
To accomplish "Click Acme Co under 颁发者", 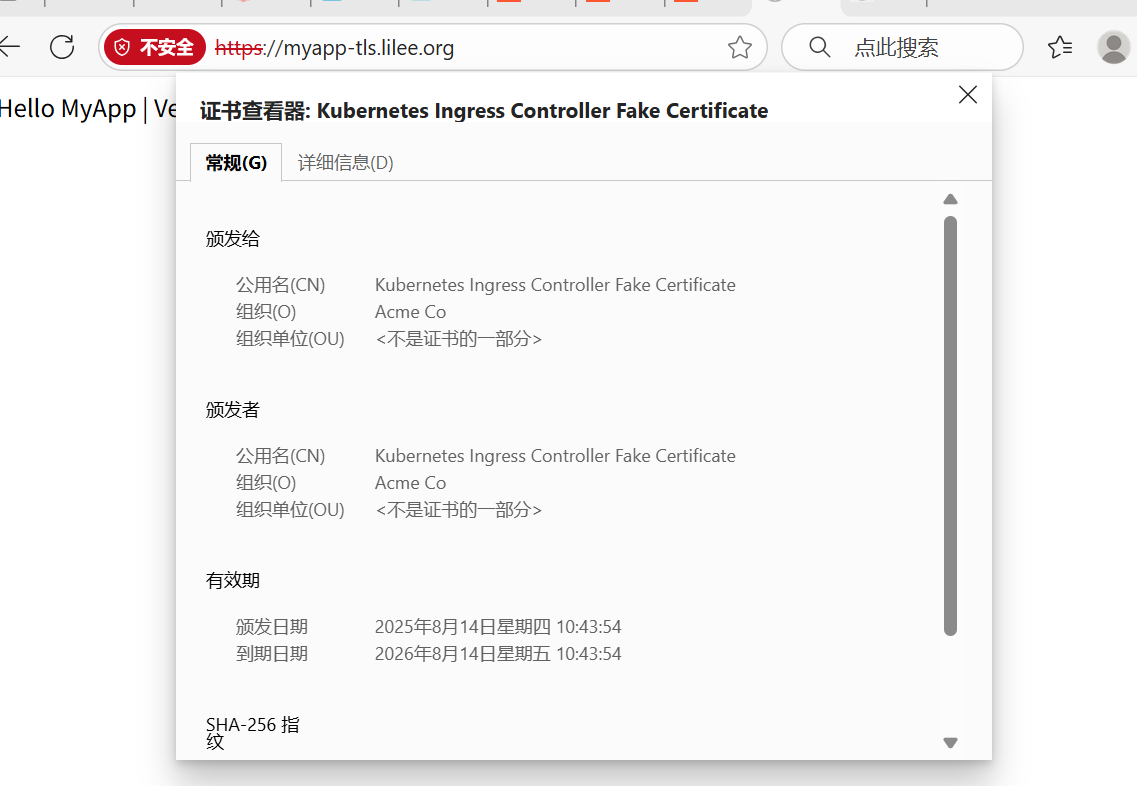I will click(410, 483).
